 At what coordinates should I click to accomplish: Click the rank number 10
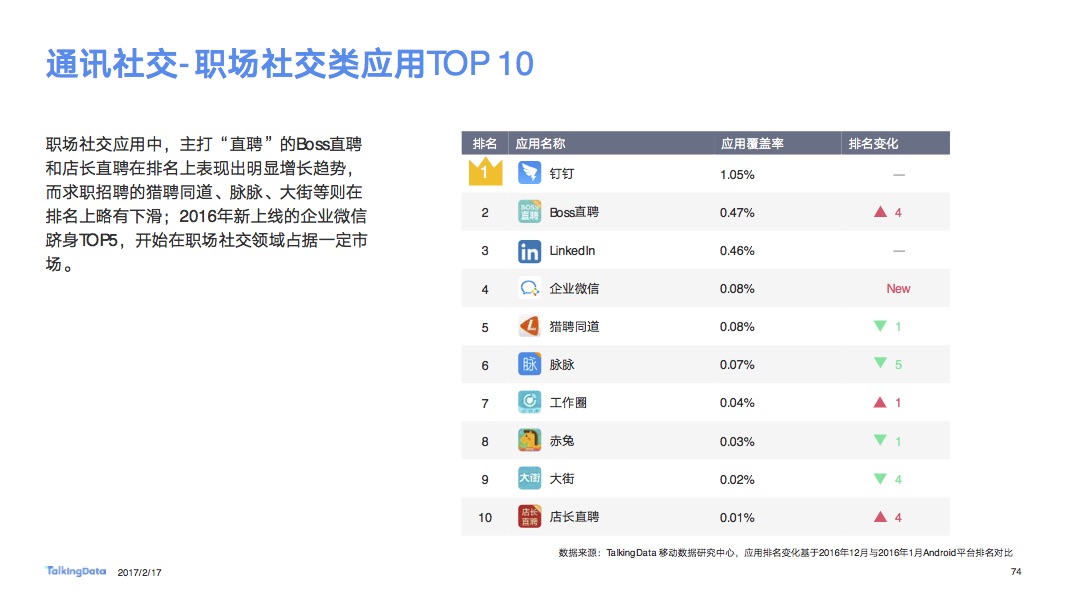(x=485, y=518)
